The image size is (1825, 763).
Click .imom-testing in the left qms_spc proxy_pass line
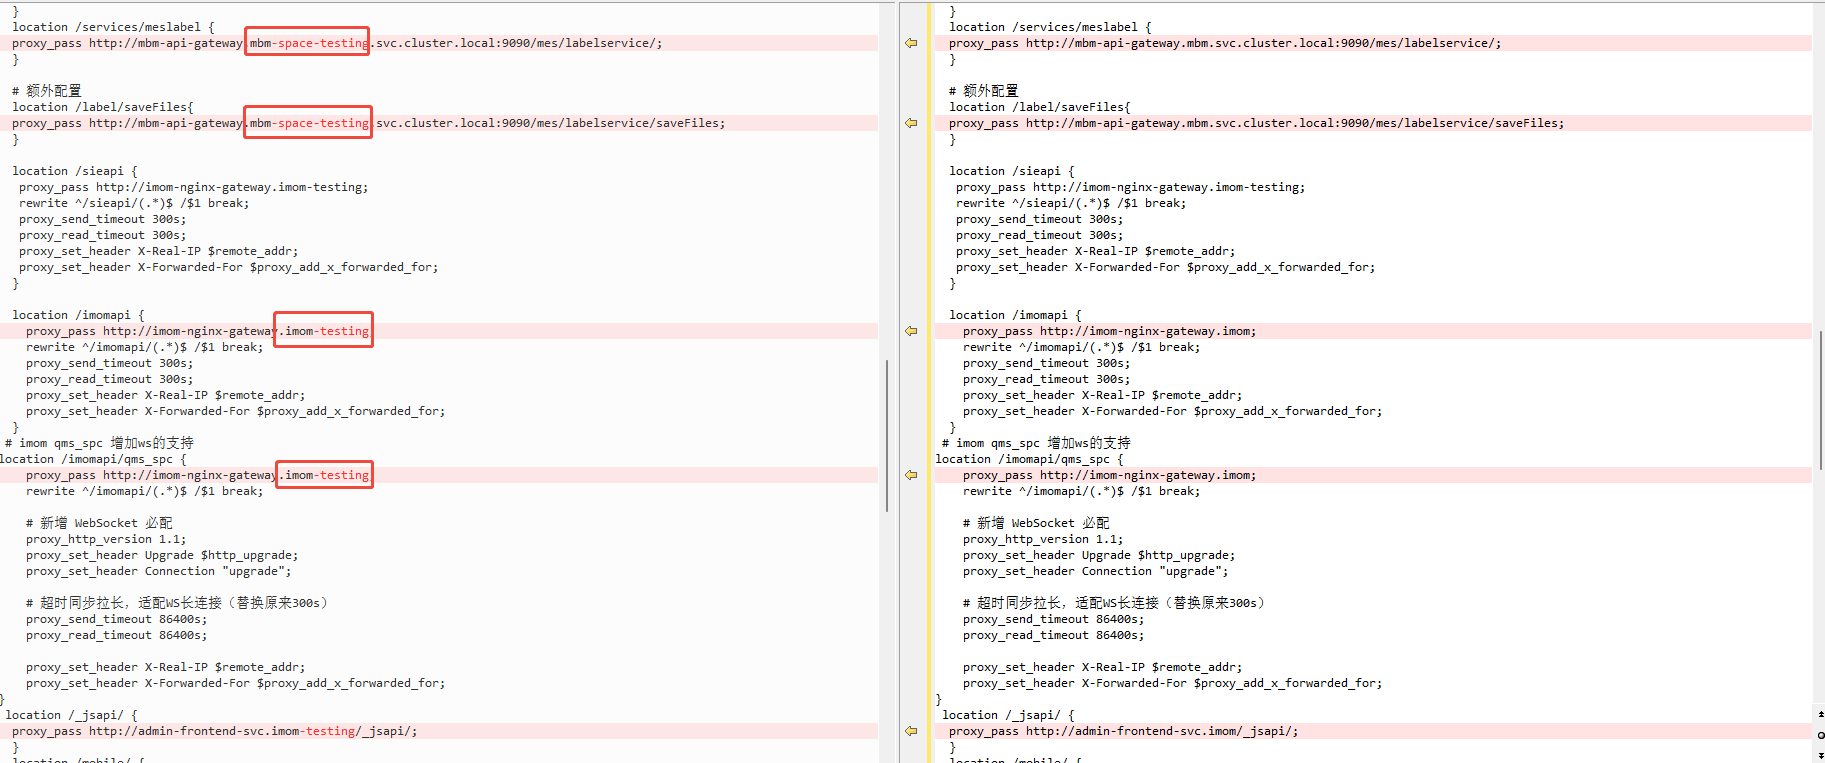(x=324, y=475)
